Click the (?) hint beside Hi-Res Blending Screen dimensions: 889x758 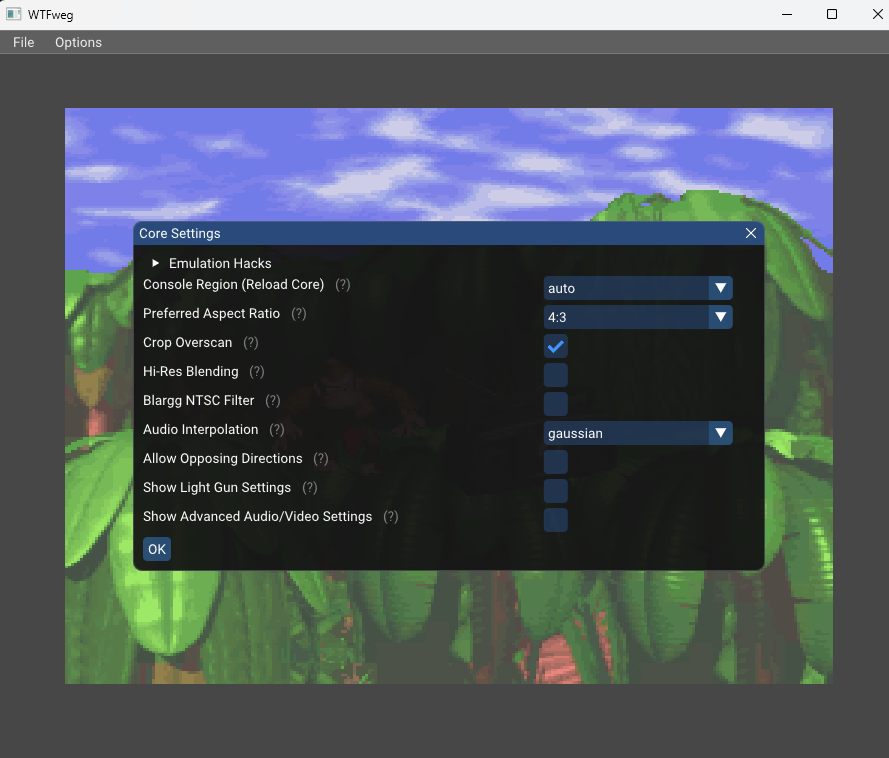tap(257, 372)
